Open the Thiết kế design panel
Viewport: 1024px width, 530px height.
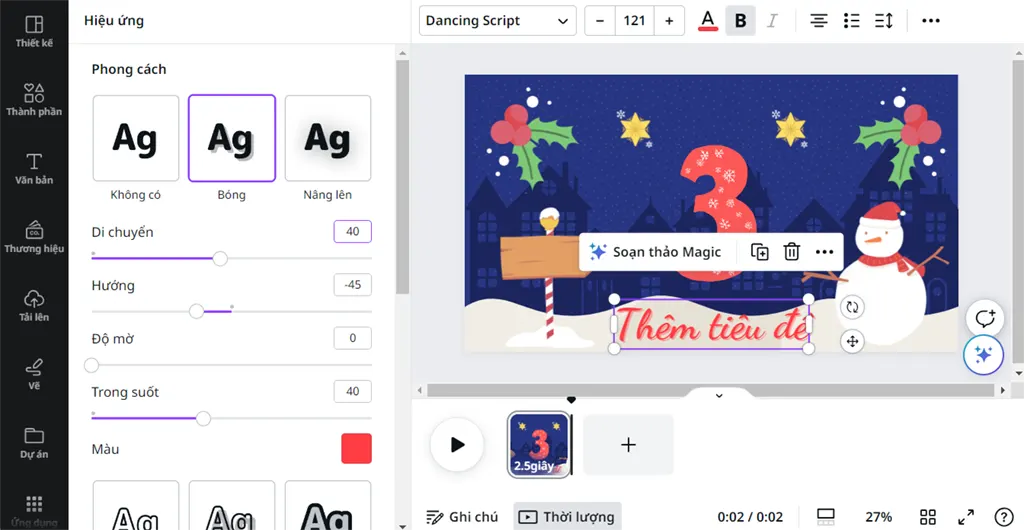pyautogui.click(x=34, y=31)
